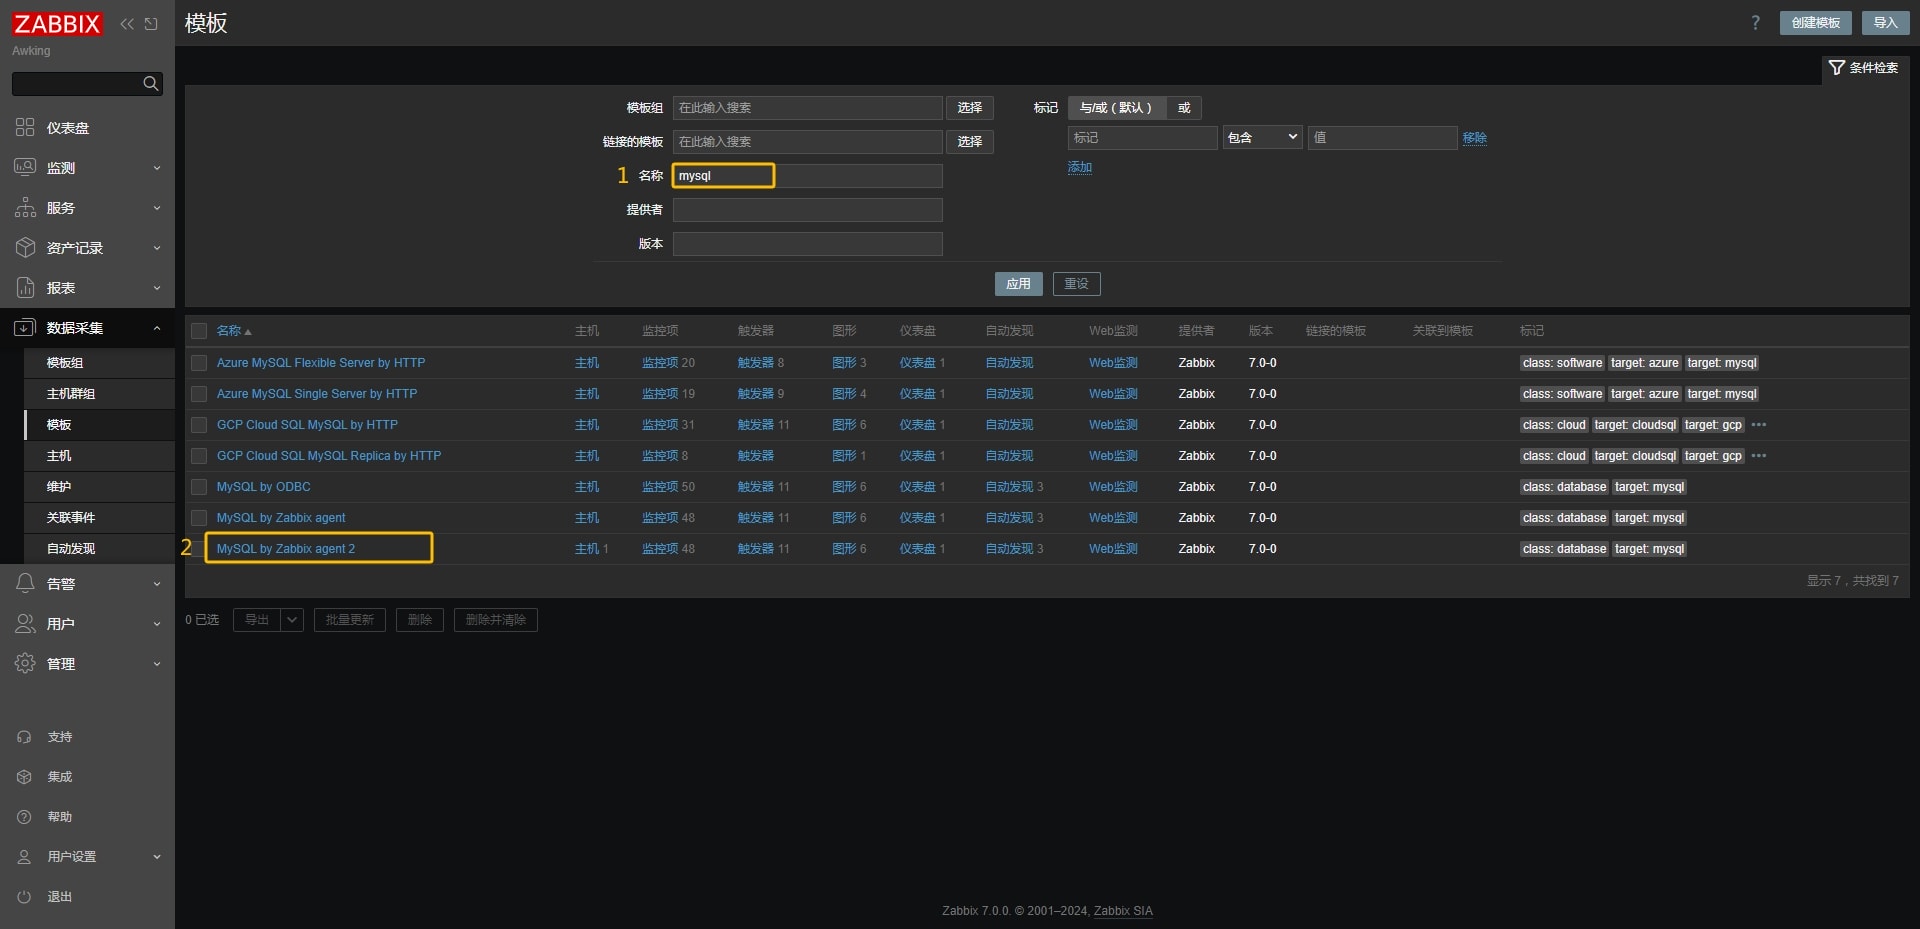Screen dimensions: 1920x929
Task: Expand the 服务 menu chevron
Action: point(157,208)
